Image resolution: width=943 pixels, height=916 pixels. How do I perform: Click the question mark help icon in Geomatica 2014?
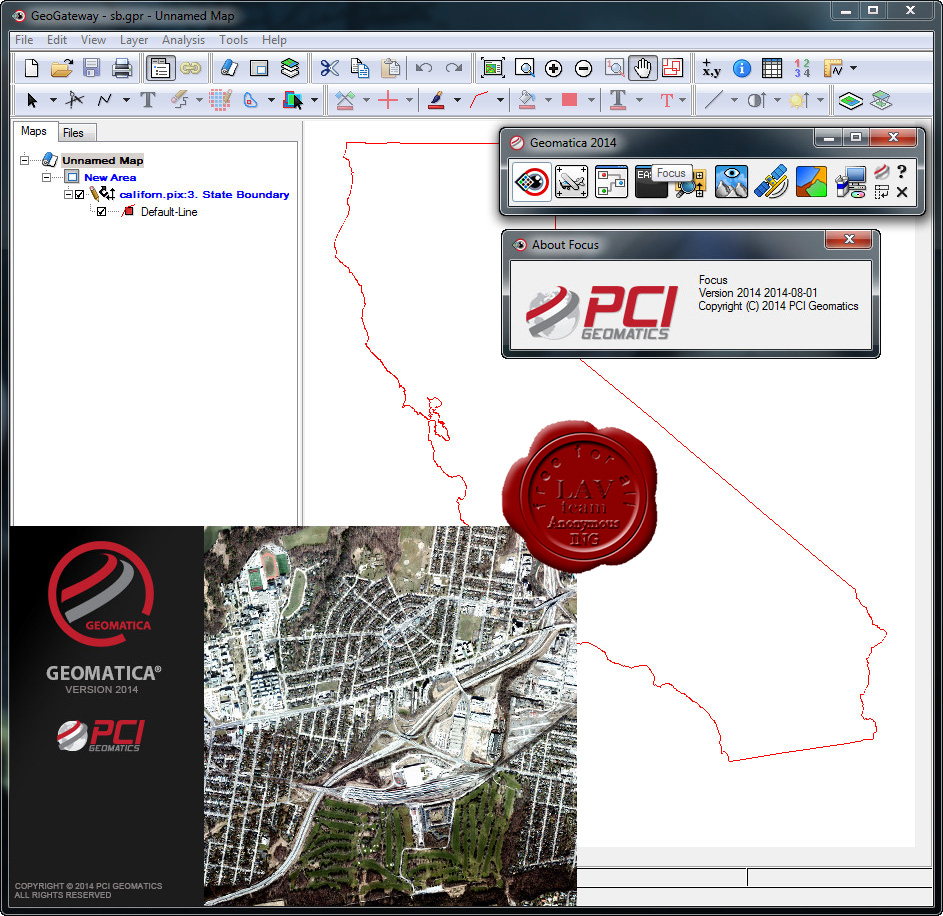coord(902,172)
